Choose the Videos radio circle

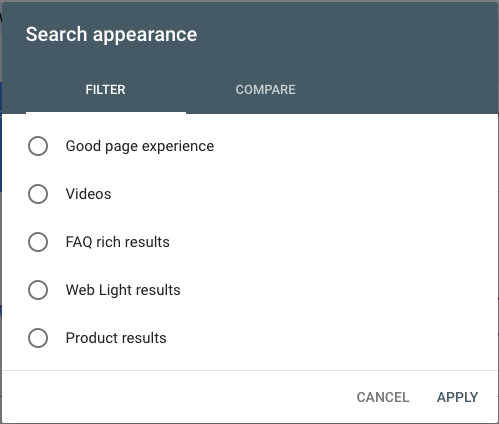pyautogui.click(x=38, y=194)
